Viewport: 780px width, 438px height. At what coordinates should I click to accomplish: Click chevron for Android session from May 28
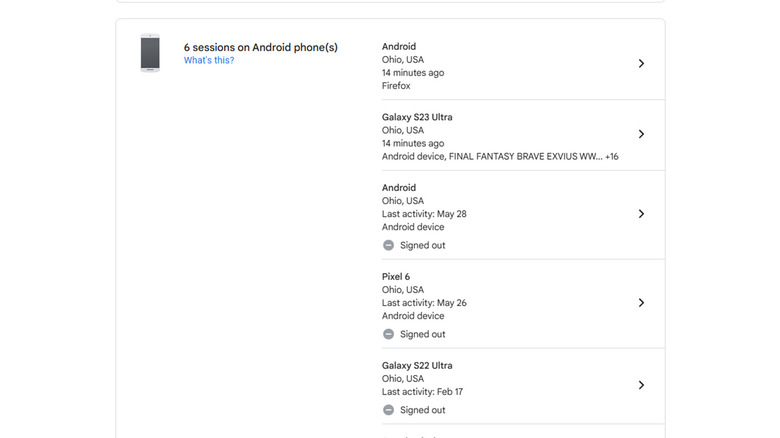(641, 214)
